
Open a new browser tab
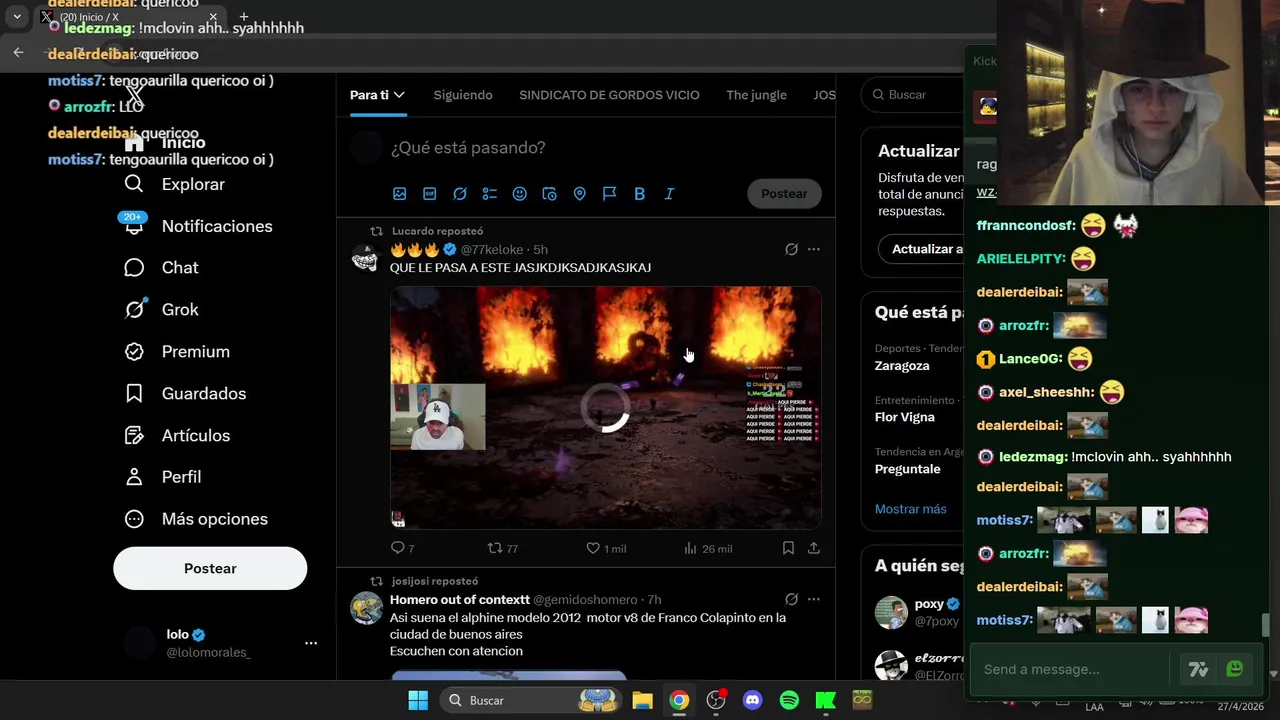(x=243, y=17)
